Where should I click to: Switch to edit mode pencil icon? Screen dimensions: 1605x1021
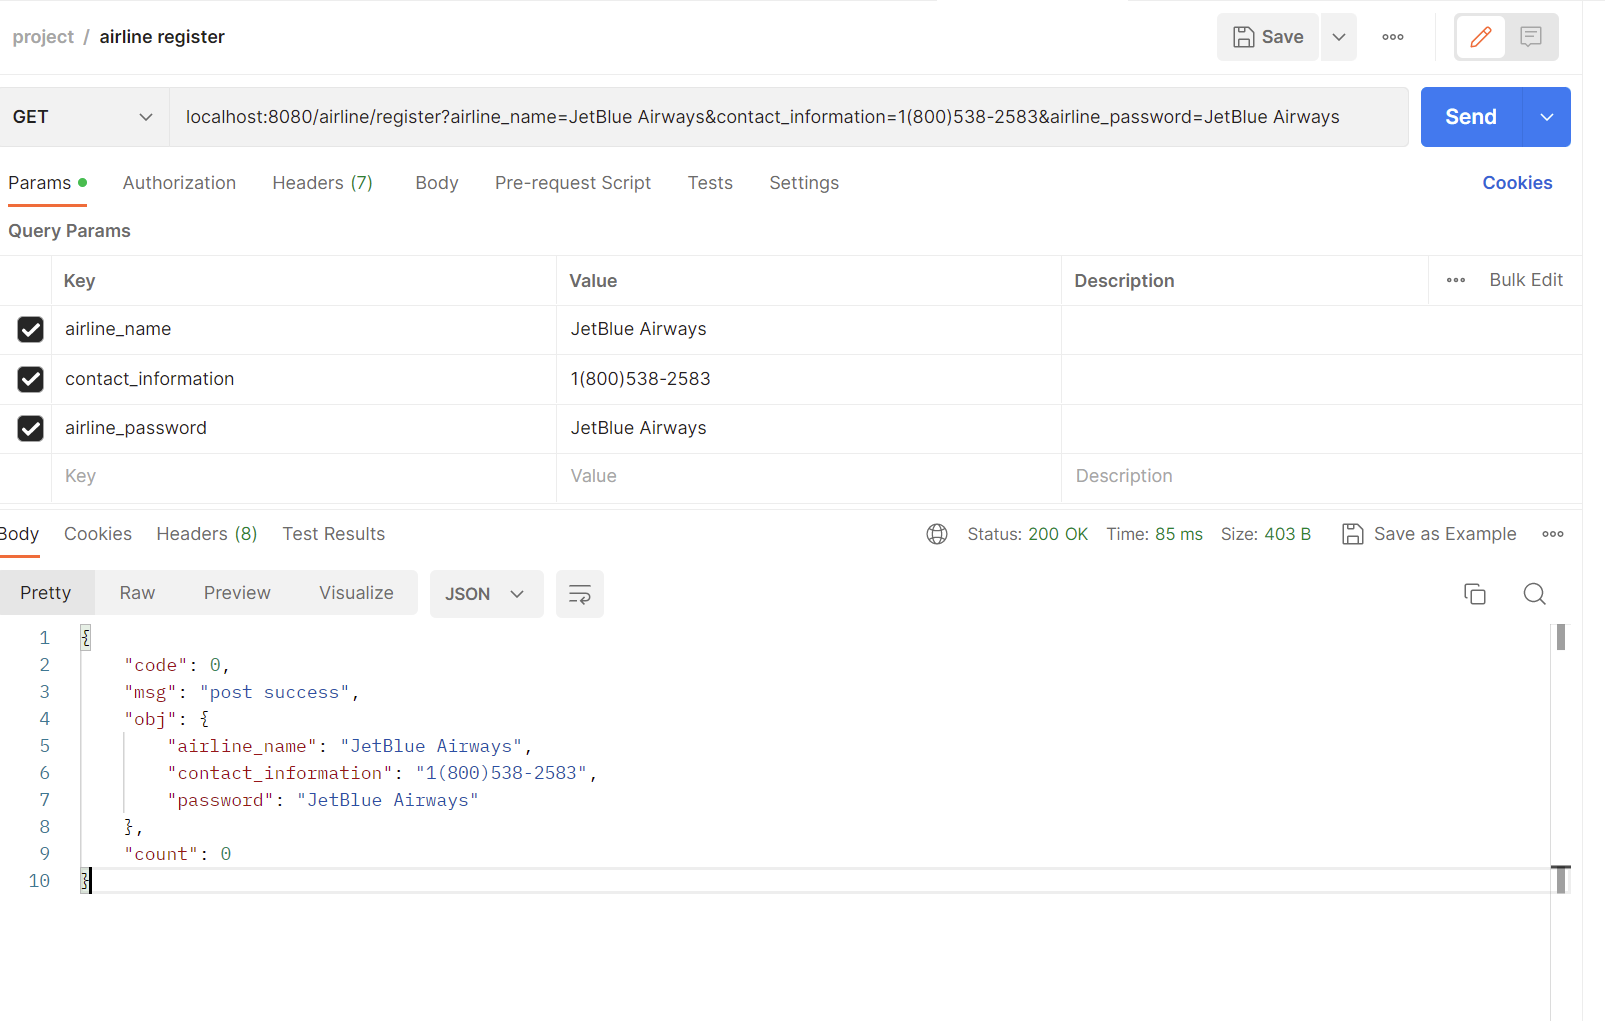click(x=1481, y=37)
